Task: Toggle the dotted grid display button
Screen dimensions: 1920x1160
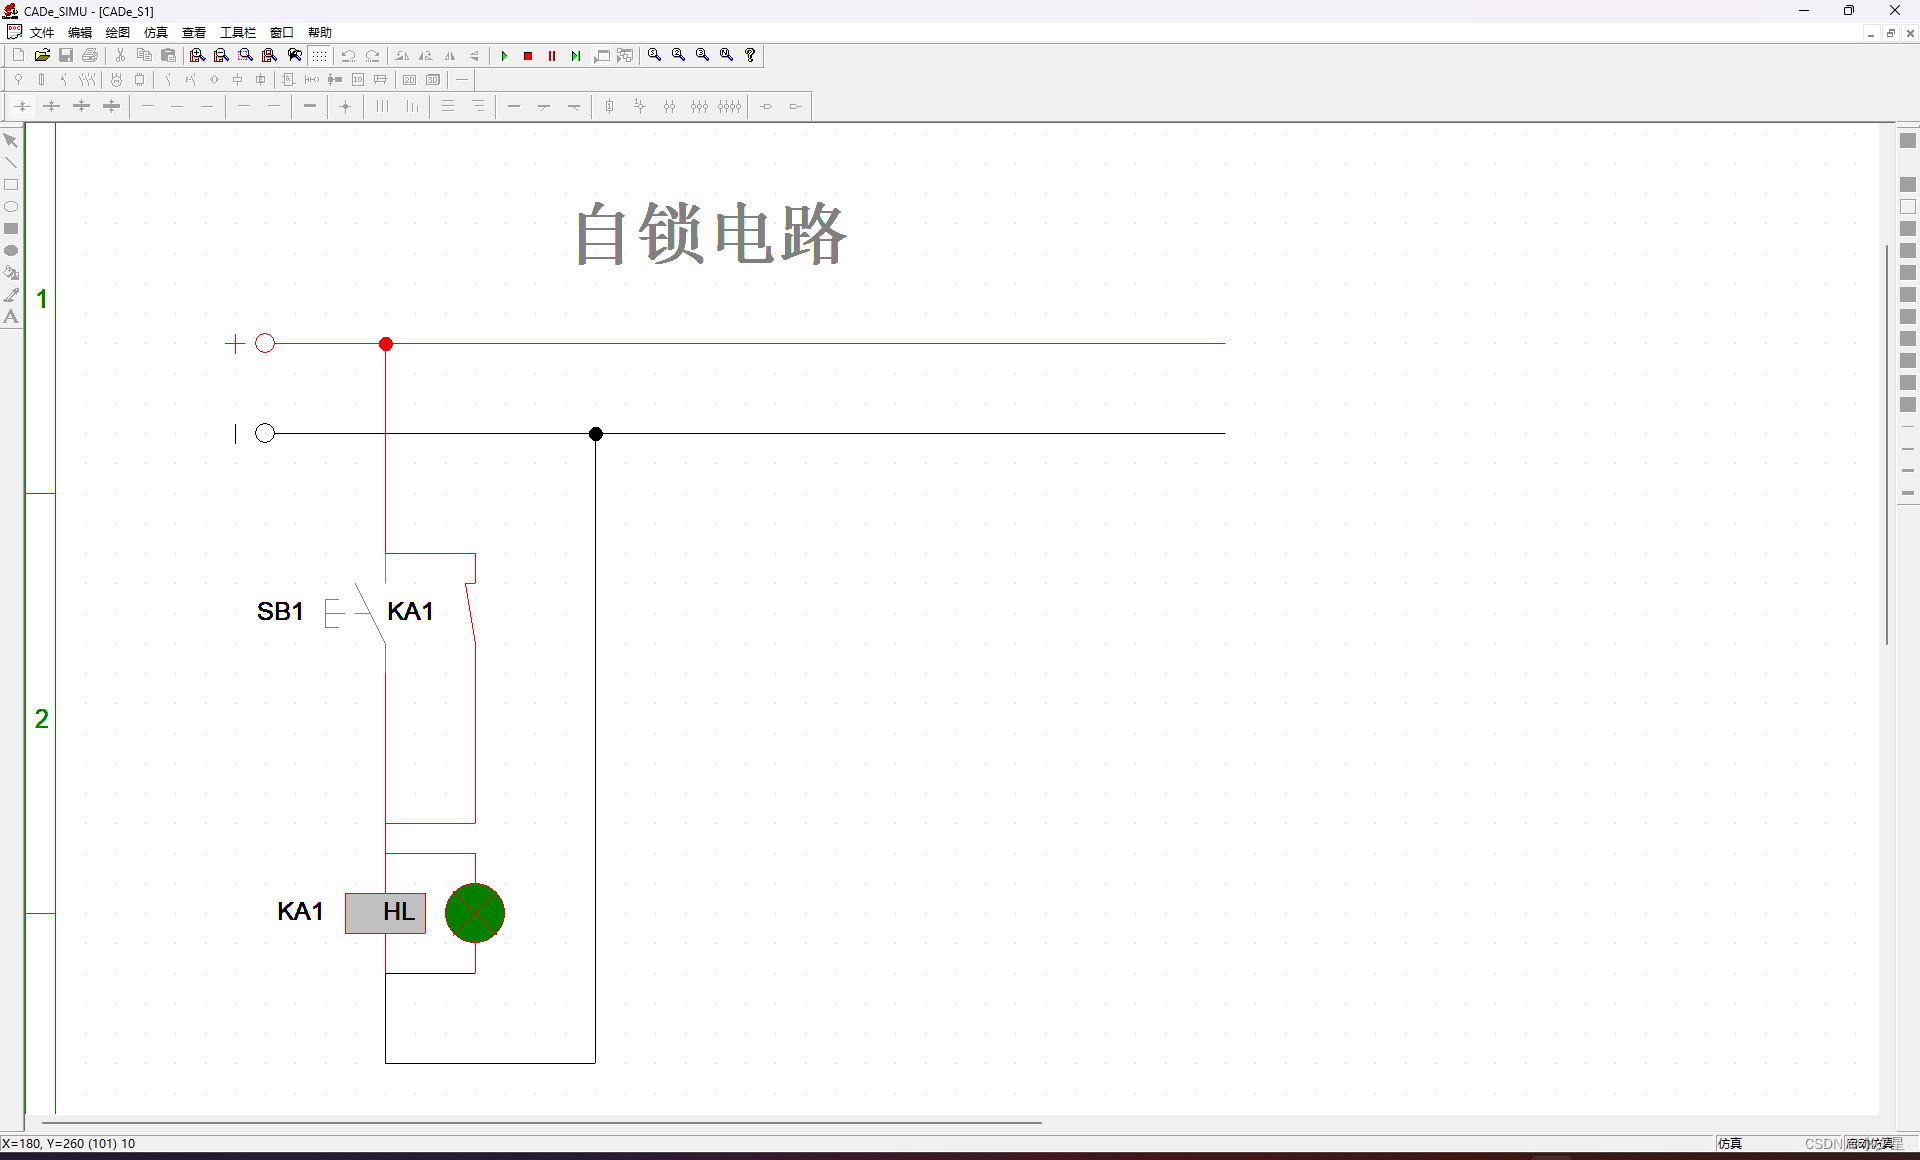Action: [x=319, y=56]
